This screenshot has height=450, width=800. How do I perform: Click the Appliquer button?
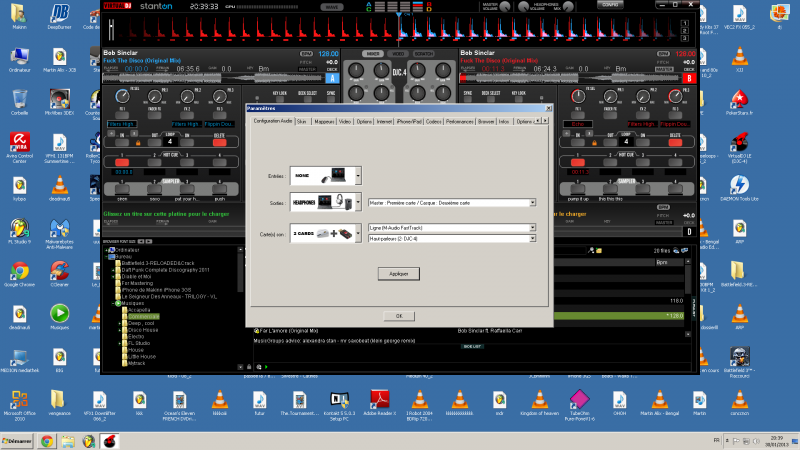click(398, 273)
